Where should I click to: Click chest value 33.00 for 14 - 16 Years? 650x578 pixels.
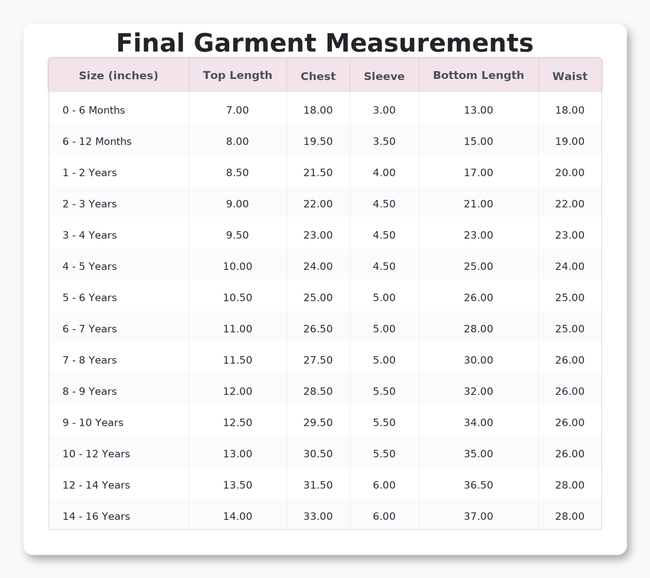coord(318,516)
